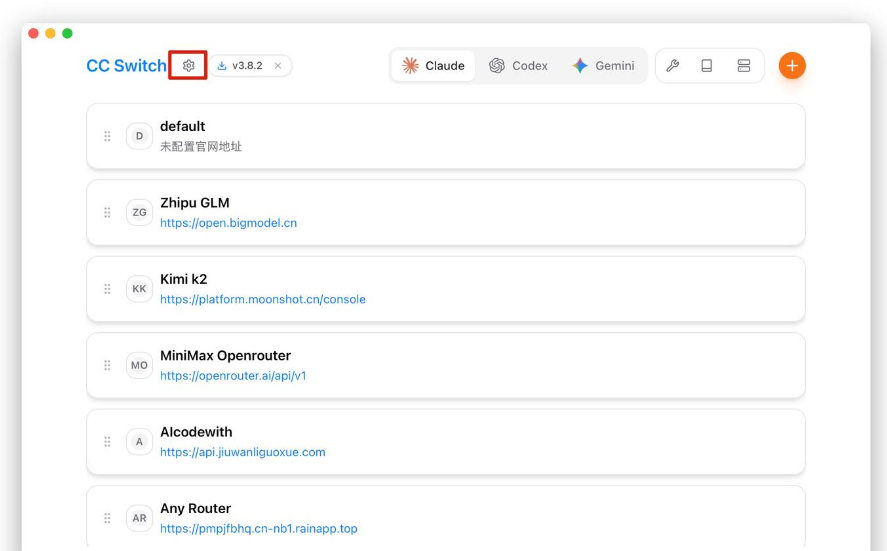Click the MO avatar badge
Screen dimensions: 887x551
pyautogui.click(x=139, y=365)
